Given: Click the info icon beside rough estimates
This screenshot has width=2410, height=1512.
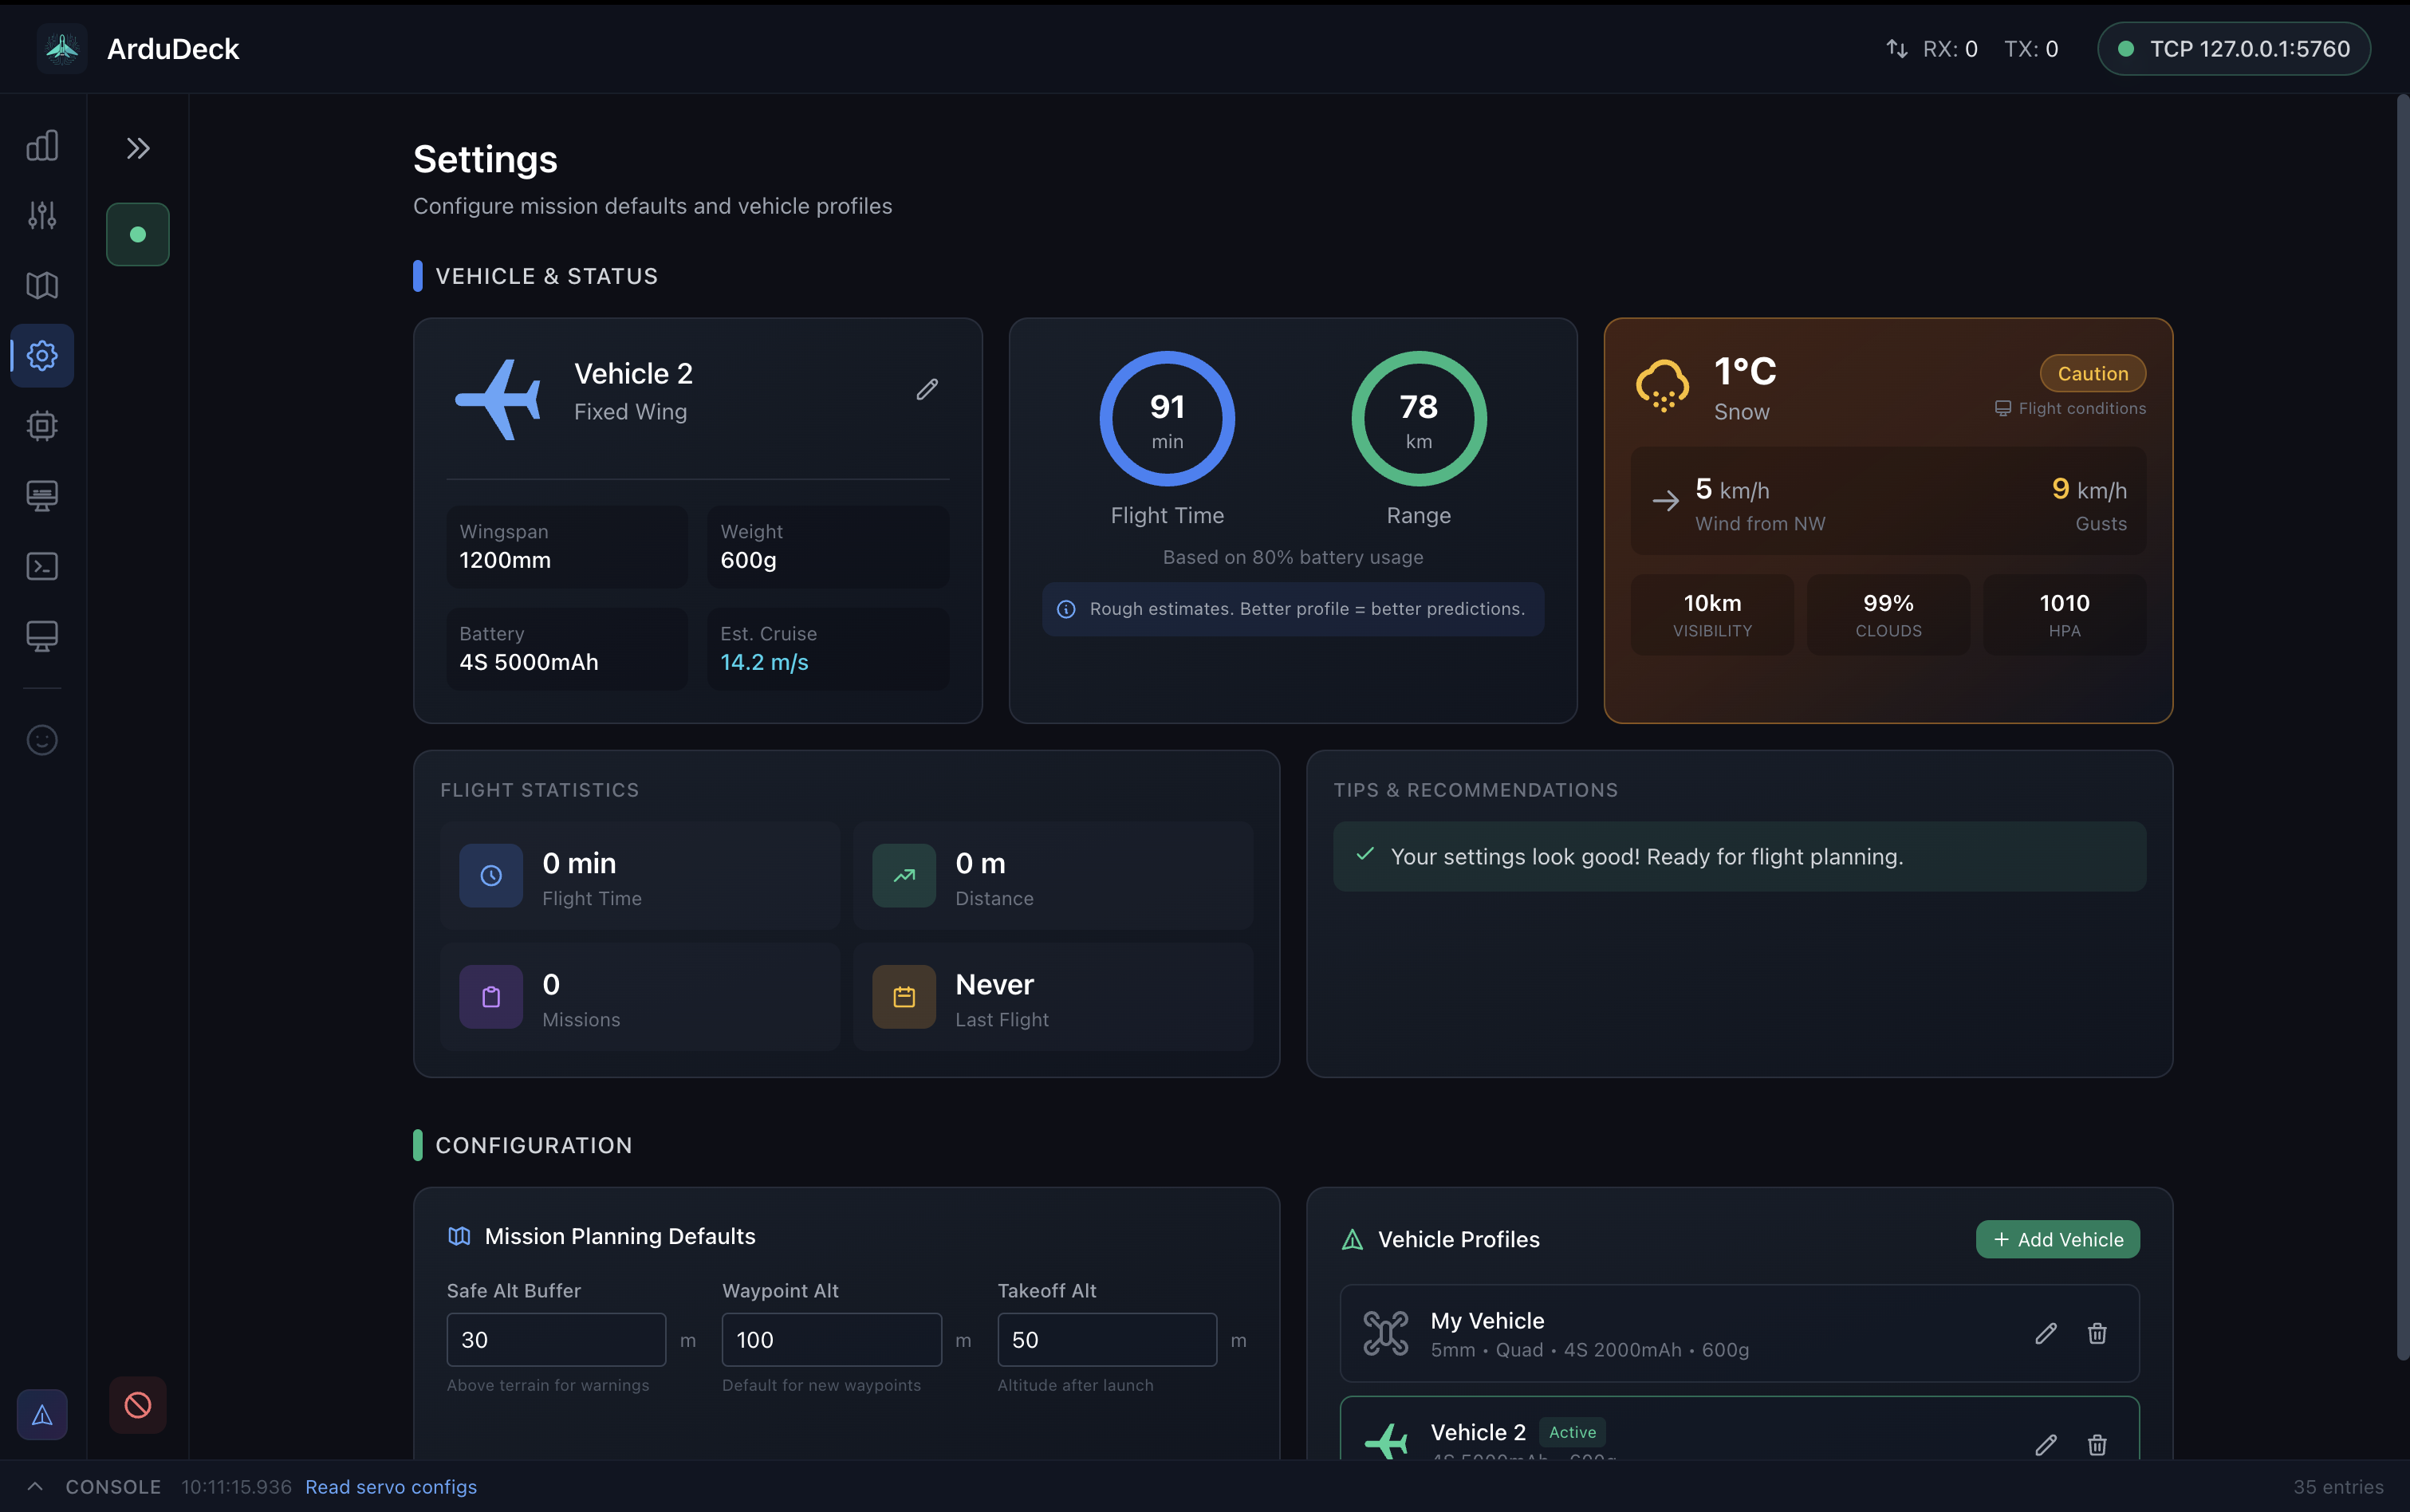Looking at the screenshot, I should tap(1067, 609).
